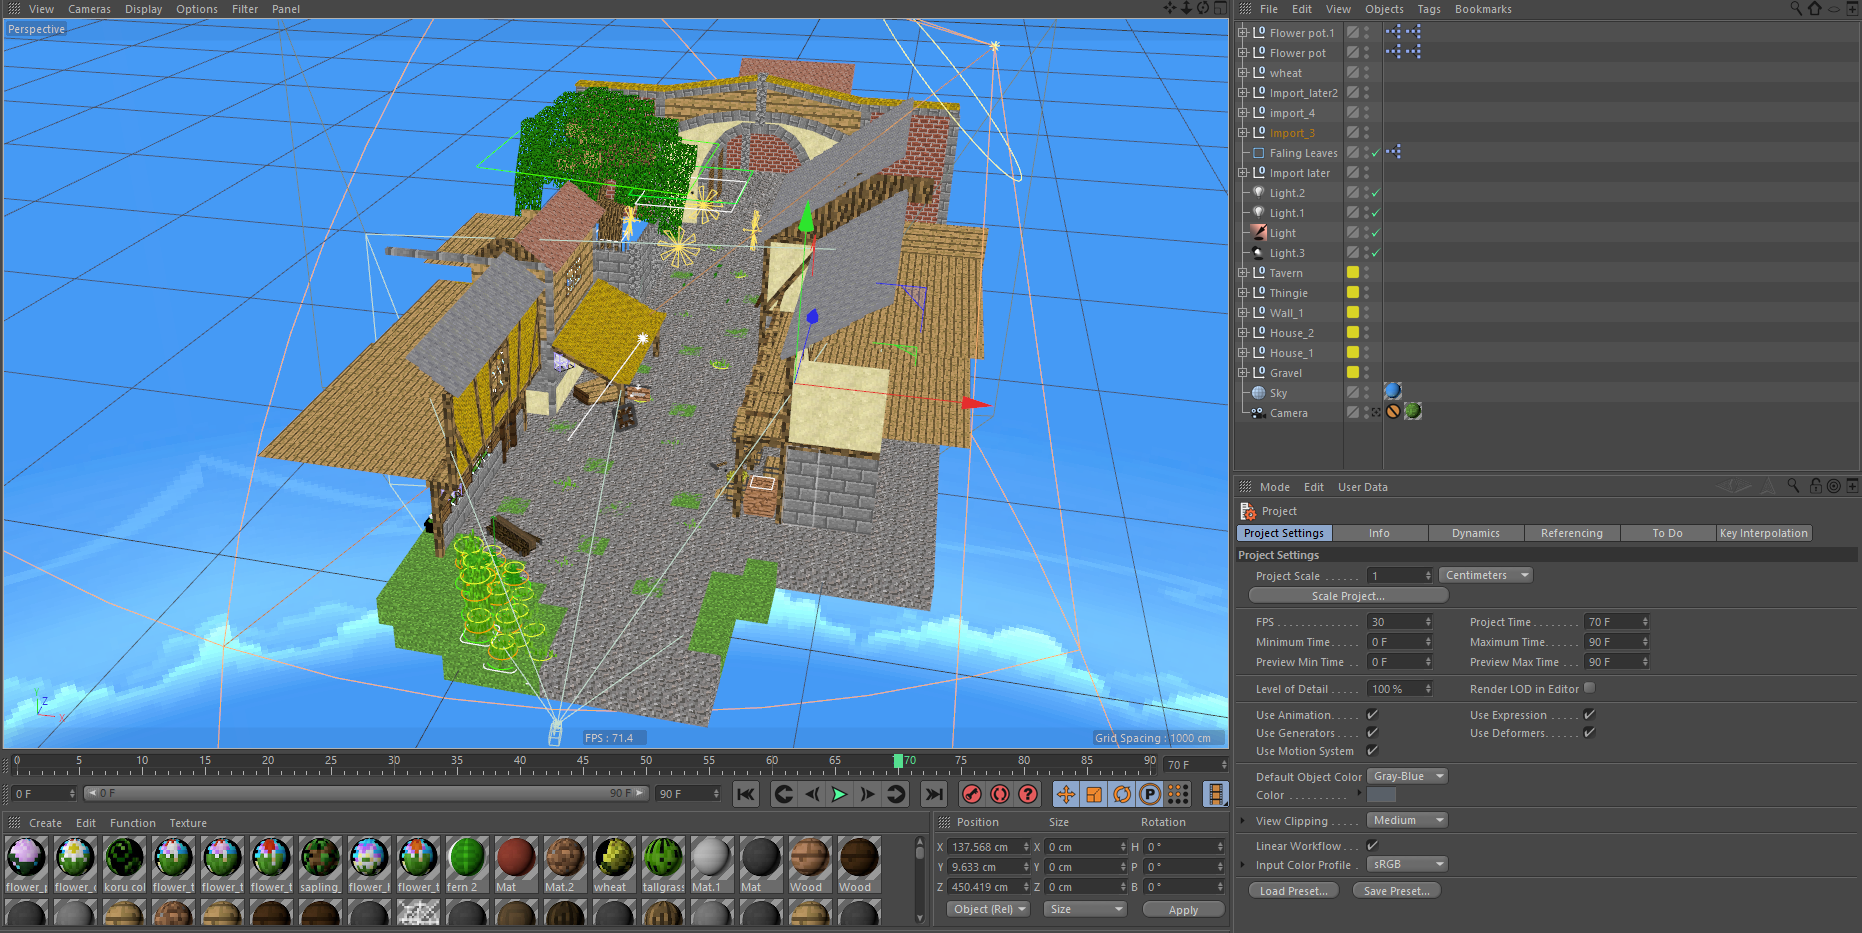Expand the Tavern object tree
Viewport: 1862px width, 933px height.
(x=1243, y=273)
